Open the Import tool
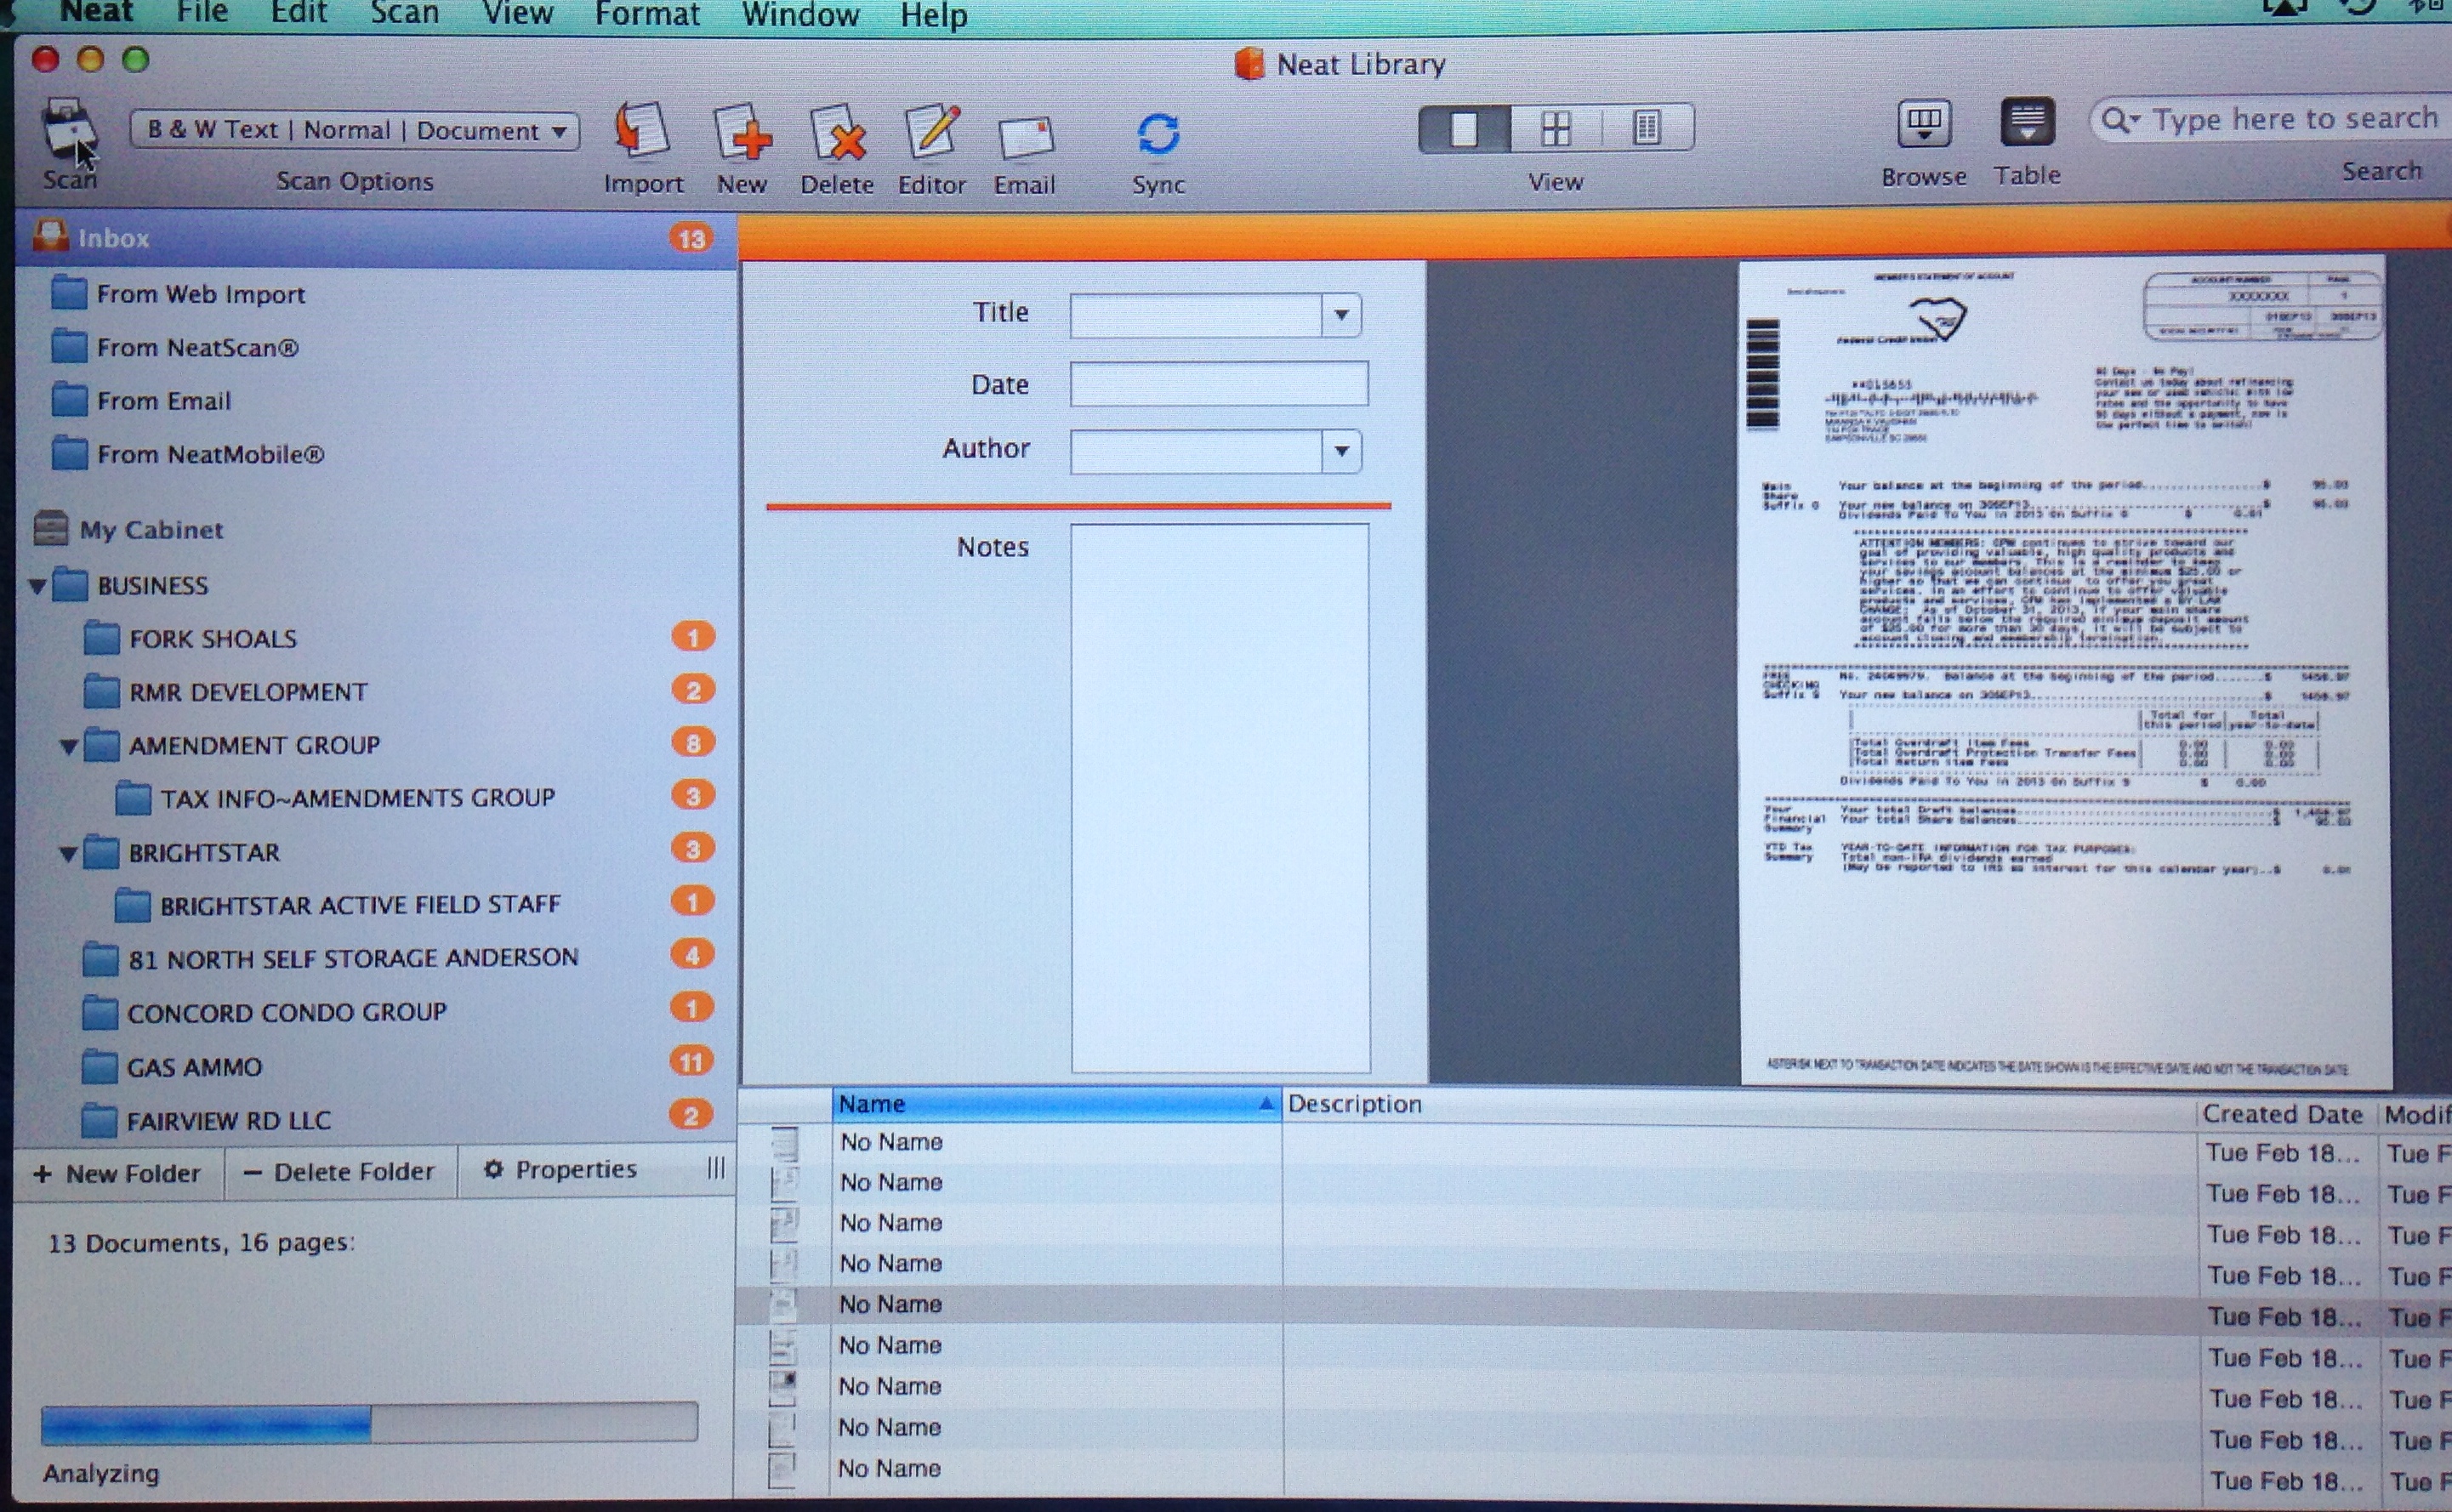Image resolution: width=2452 pixels, height=1512 pixels. tap(642, 131)
